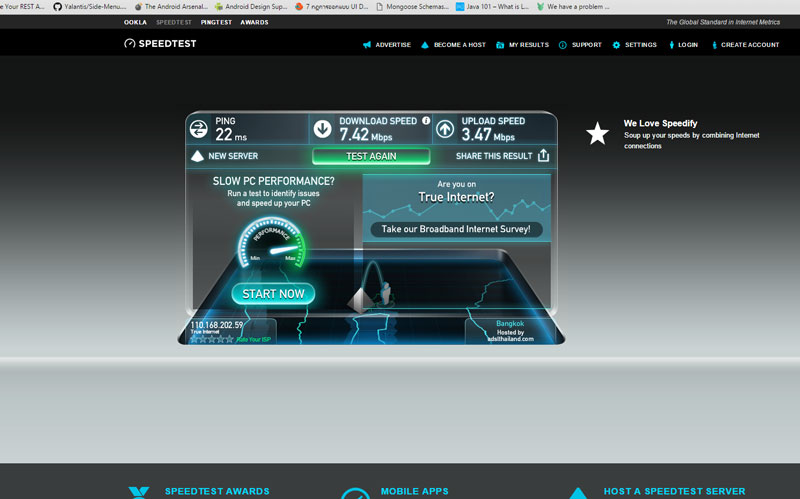Click the ping arrows icon
This screenshot has width=800, height=499.
click(x=198, y=129)
